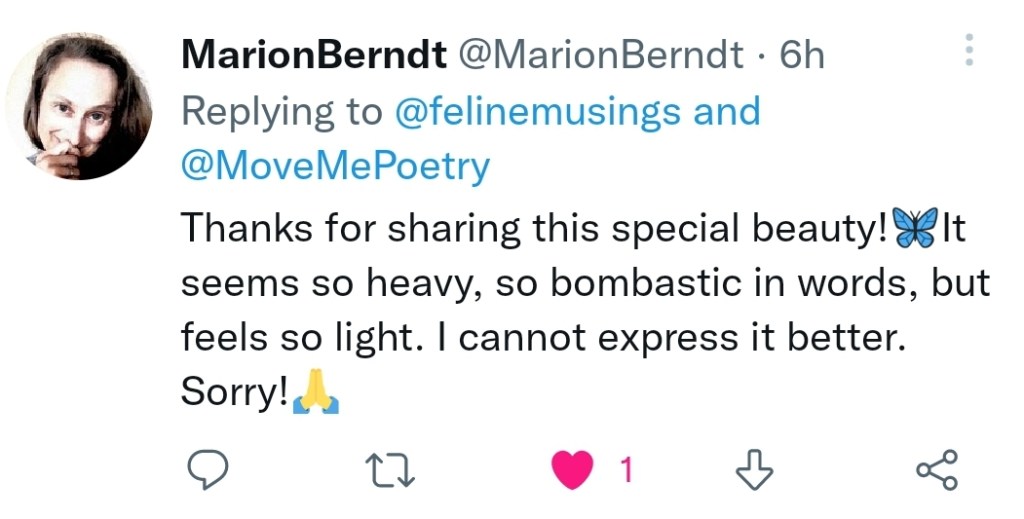Click the praying hands emoji

(x=316, y=395)
